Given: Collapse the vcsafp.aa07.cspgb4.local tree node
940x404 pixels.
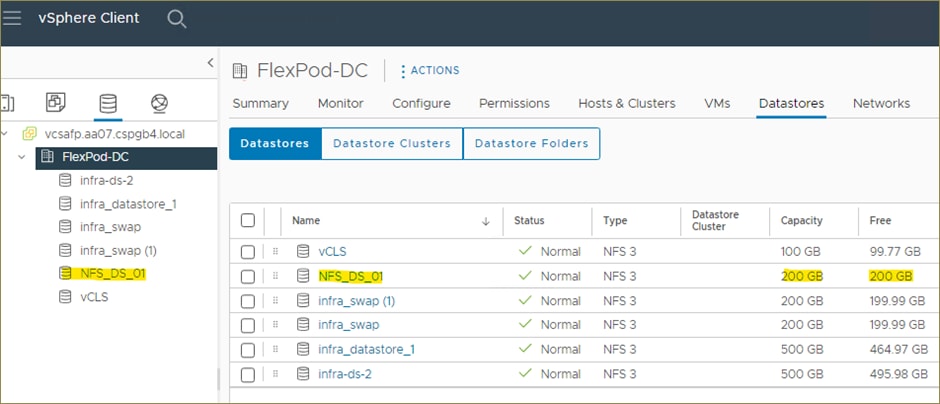Looking at the screenshot, I should tap(5, 133).
